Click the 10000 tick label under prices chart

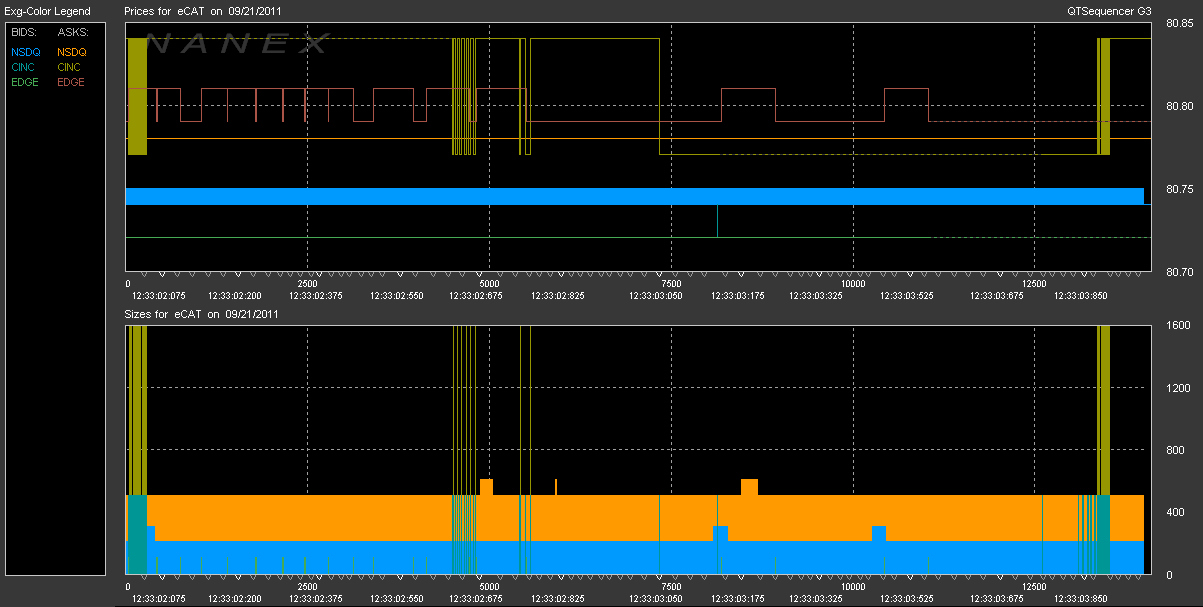point(853,283)
